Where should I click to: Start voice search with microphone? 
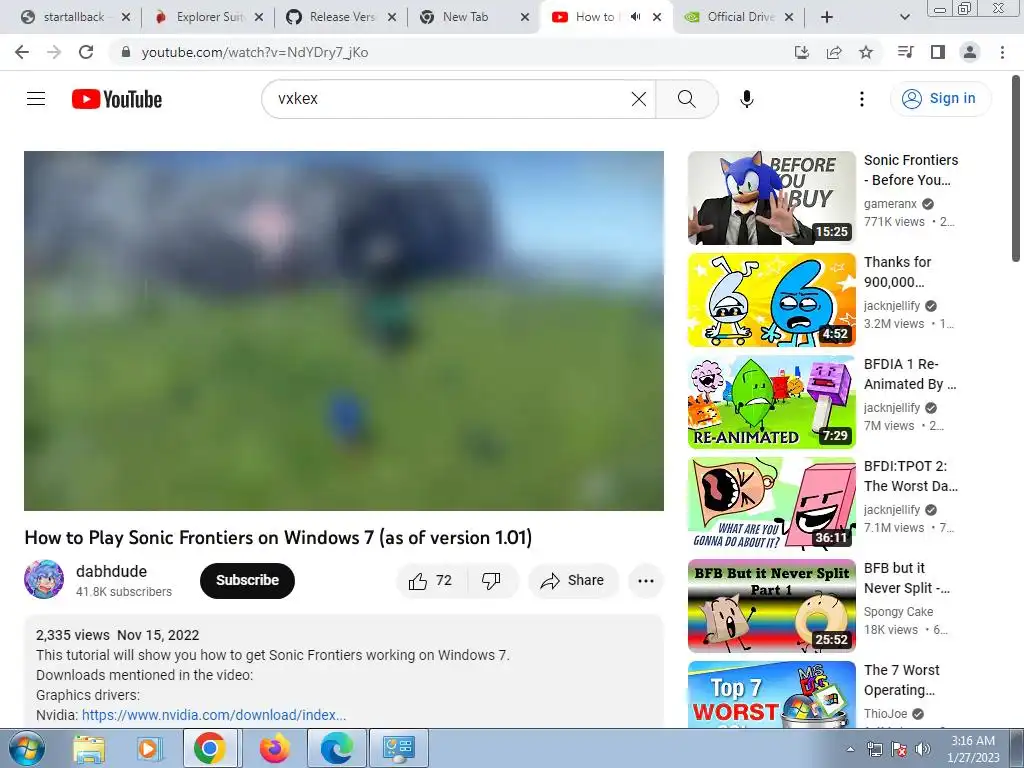pos(746,99)
